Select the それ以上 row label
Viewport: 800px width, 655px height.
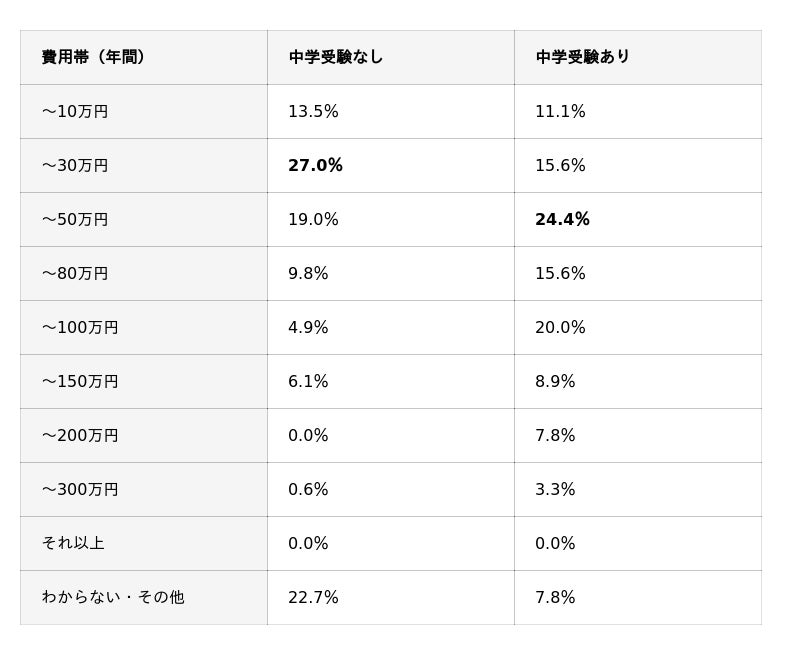pos(73,544)
